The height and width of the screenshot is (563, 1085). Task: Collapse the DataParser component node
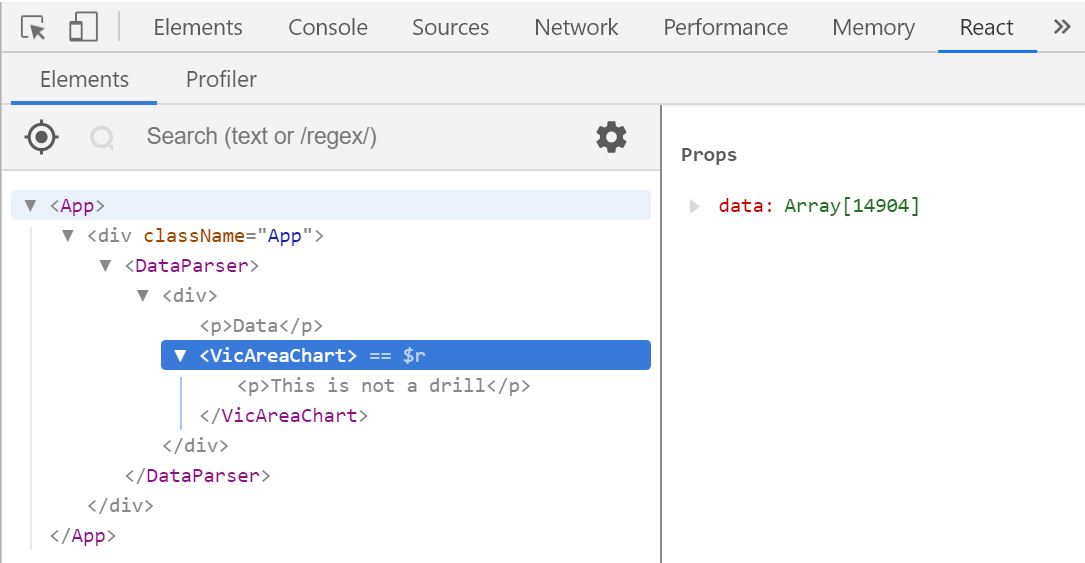106,266
